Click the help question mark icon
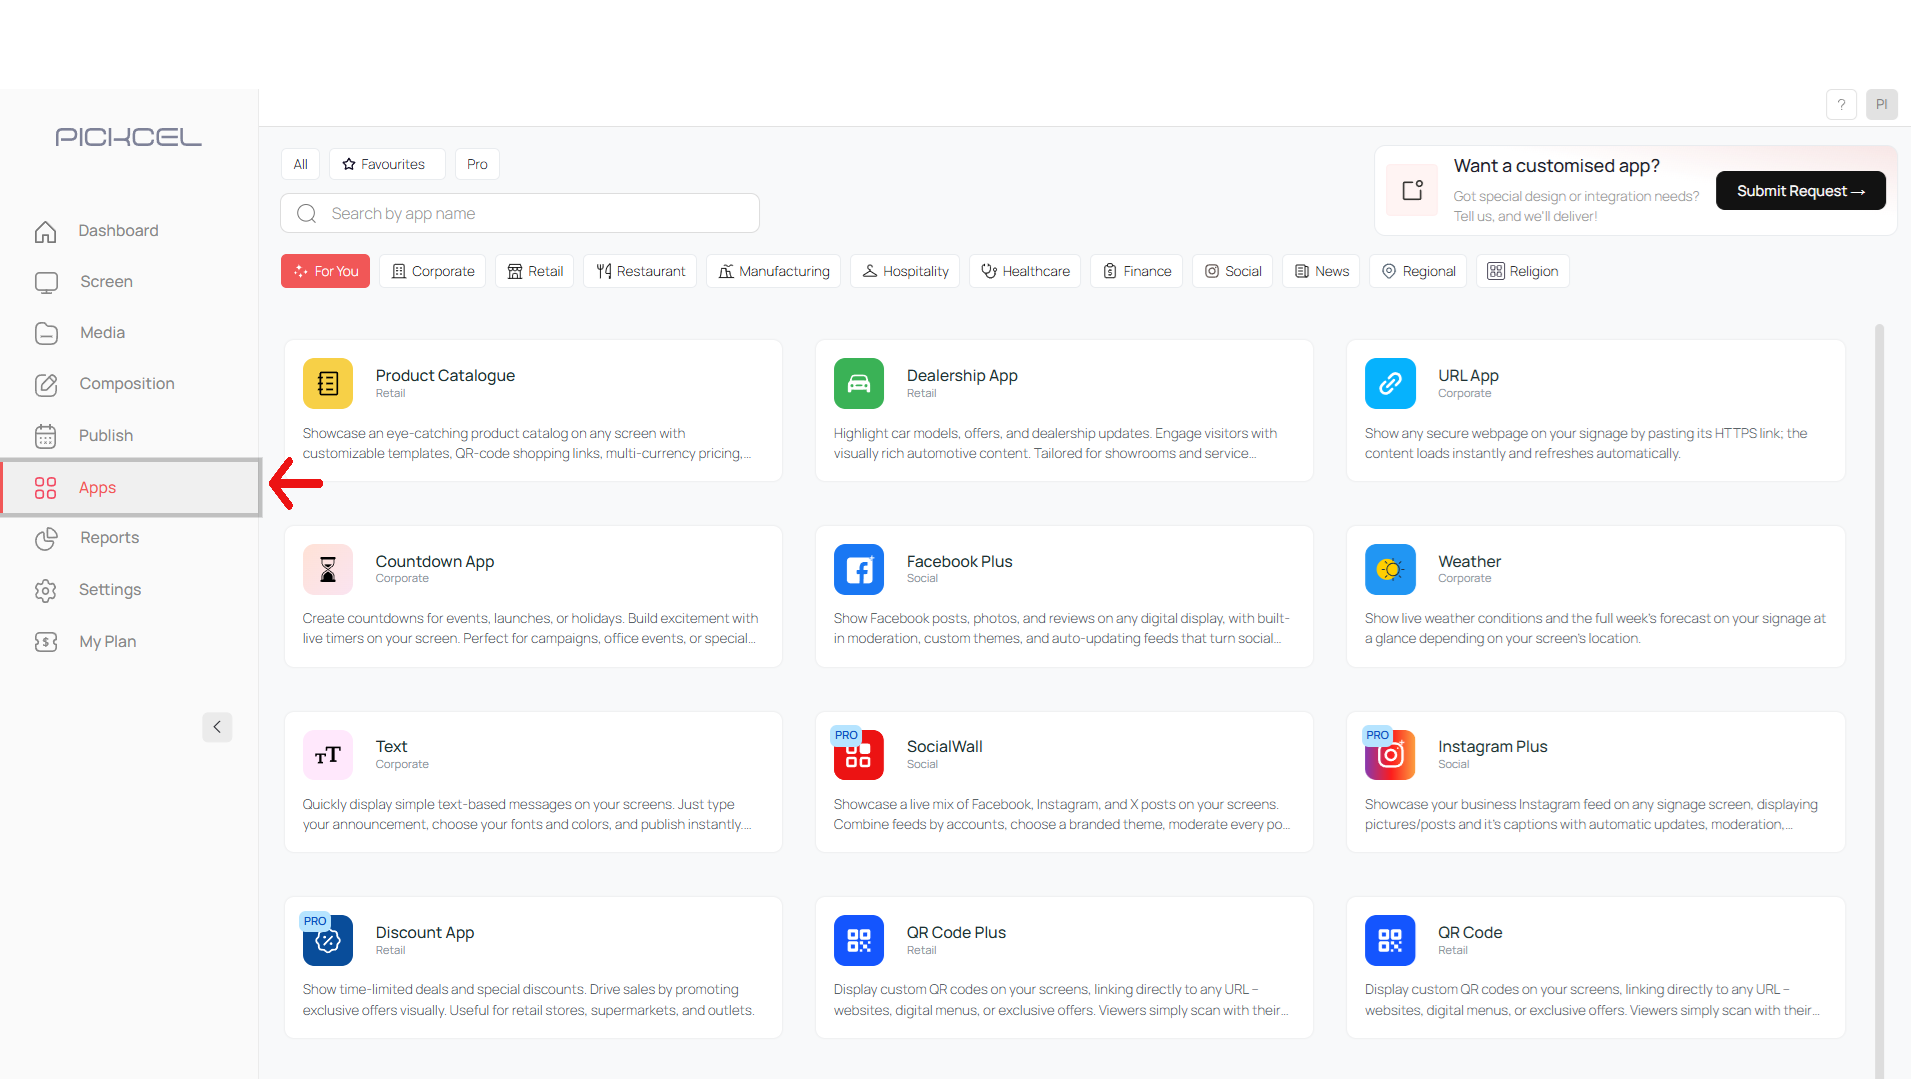This screenshot has height=1079, width=1919. tap(1841, 104)
